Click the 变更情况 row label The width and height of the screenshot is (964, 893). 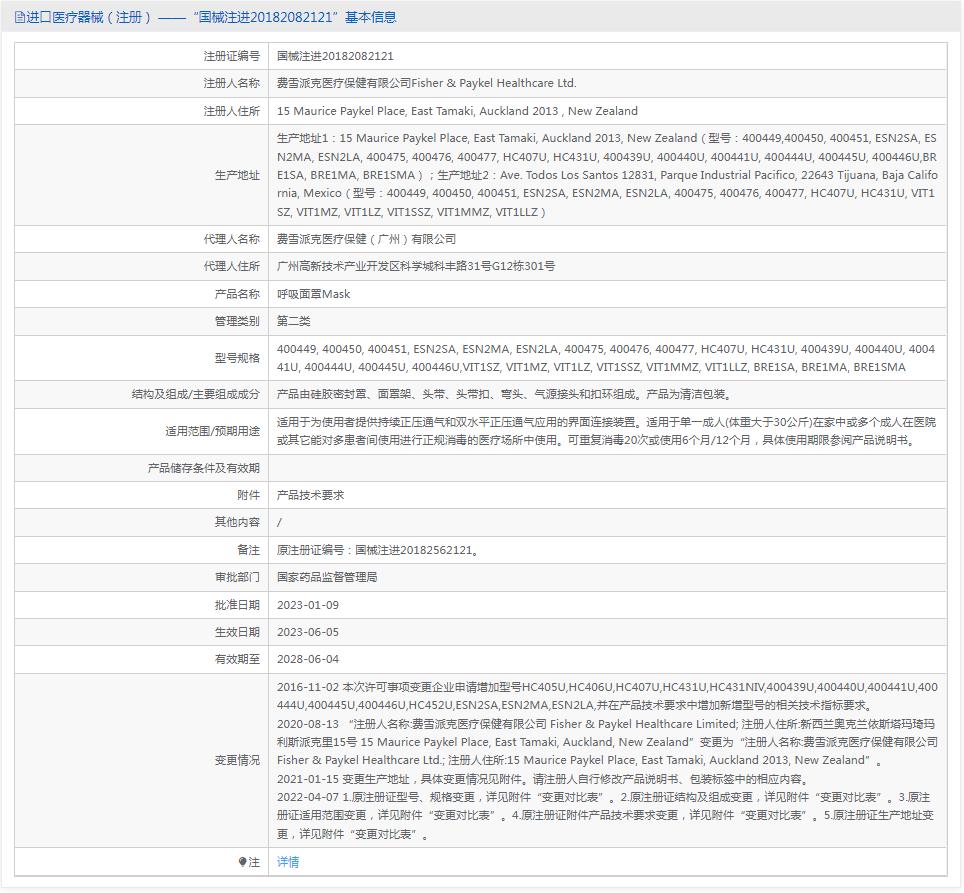click(238, 760)
